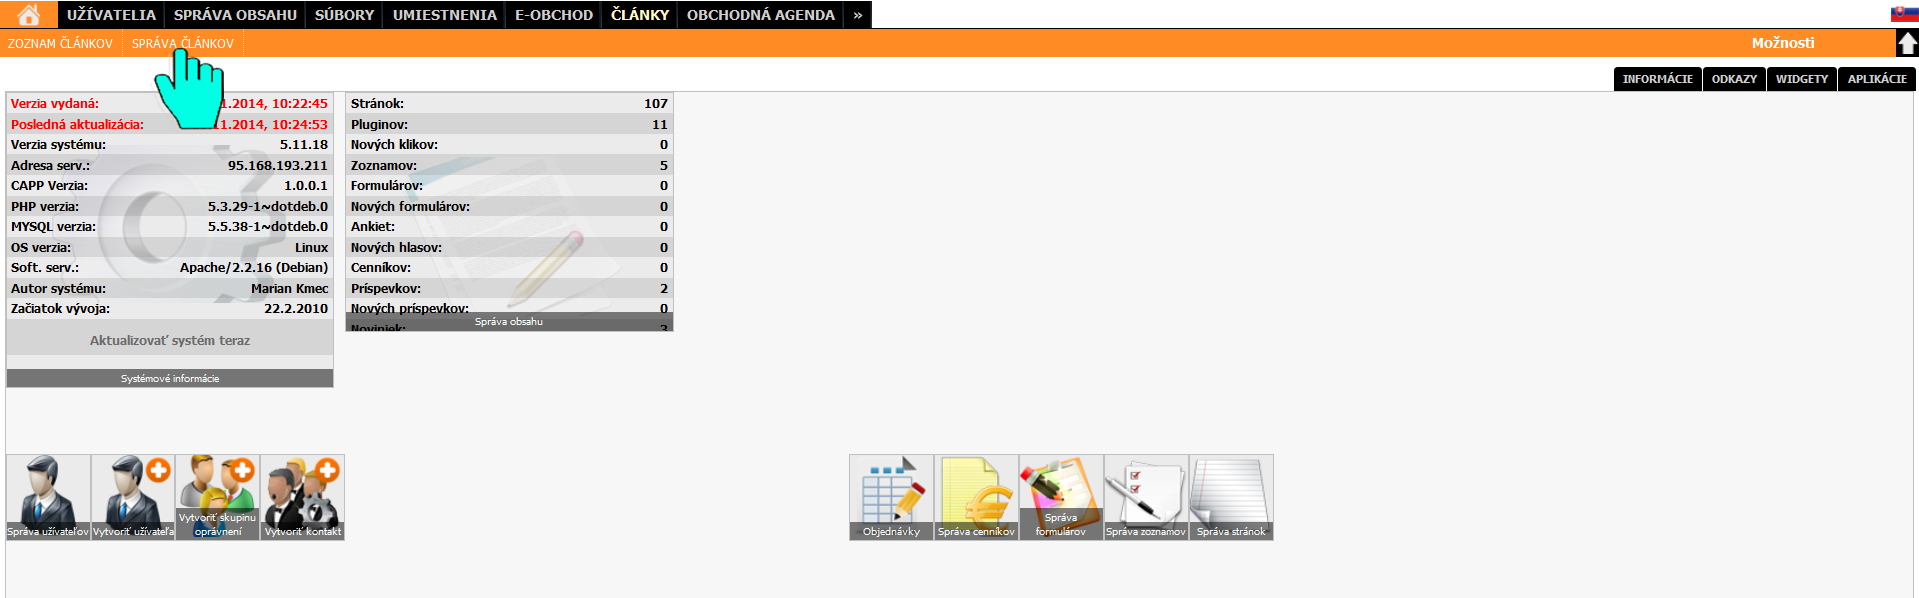Click the Slovak flag language icon
This screenshot has width=1919, height=598.
click(1903, 14)
